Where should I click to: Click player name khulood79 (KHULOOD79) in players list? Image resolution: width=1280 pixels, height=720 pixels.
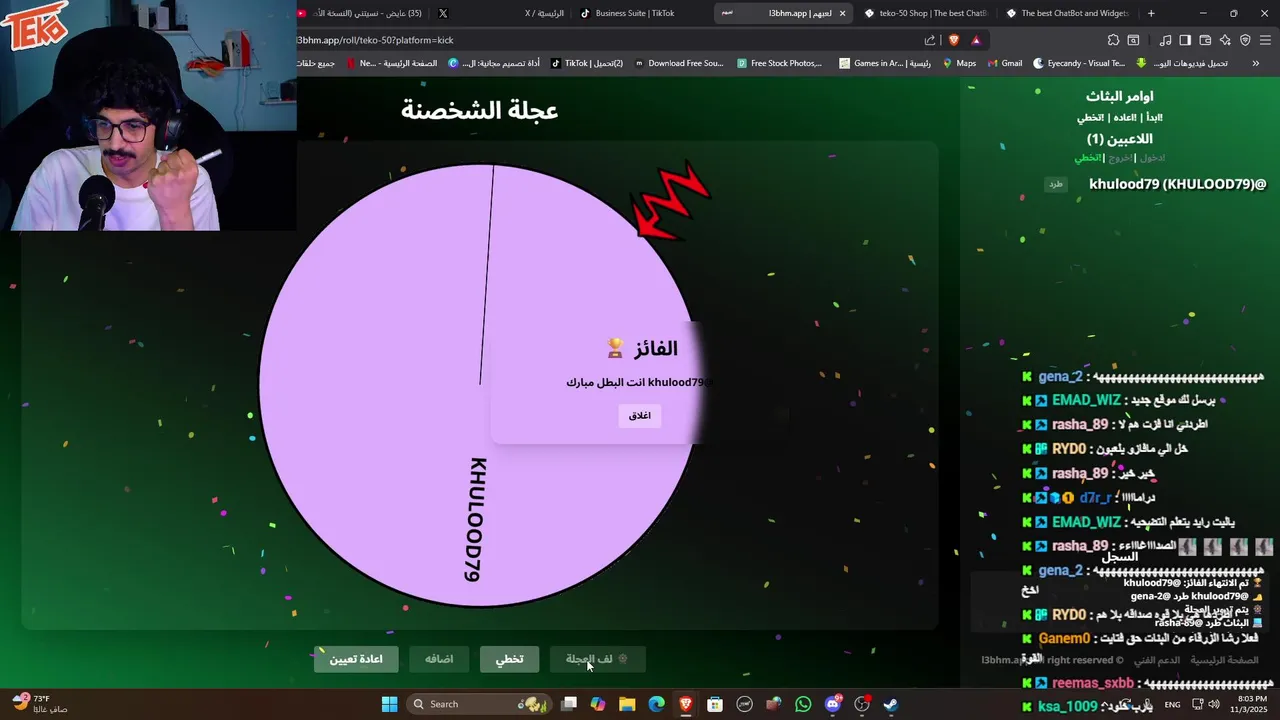pos(1177,184)
